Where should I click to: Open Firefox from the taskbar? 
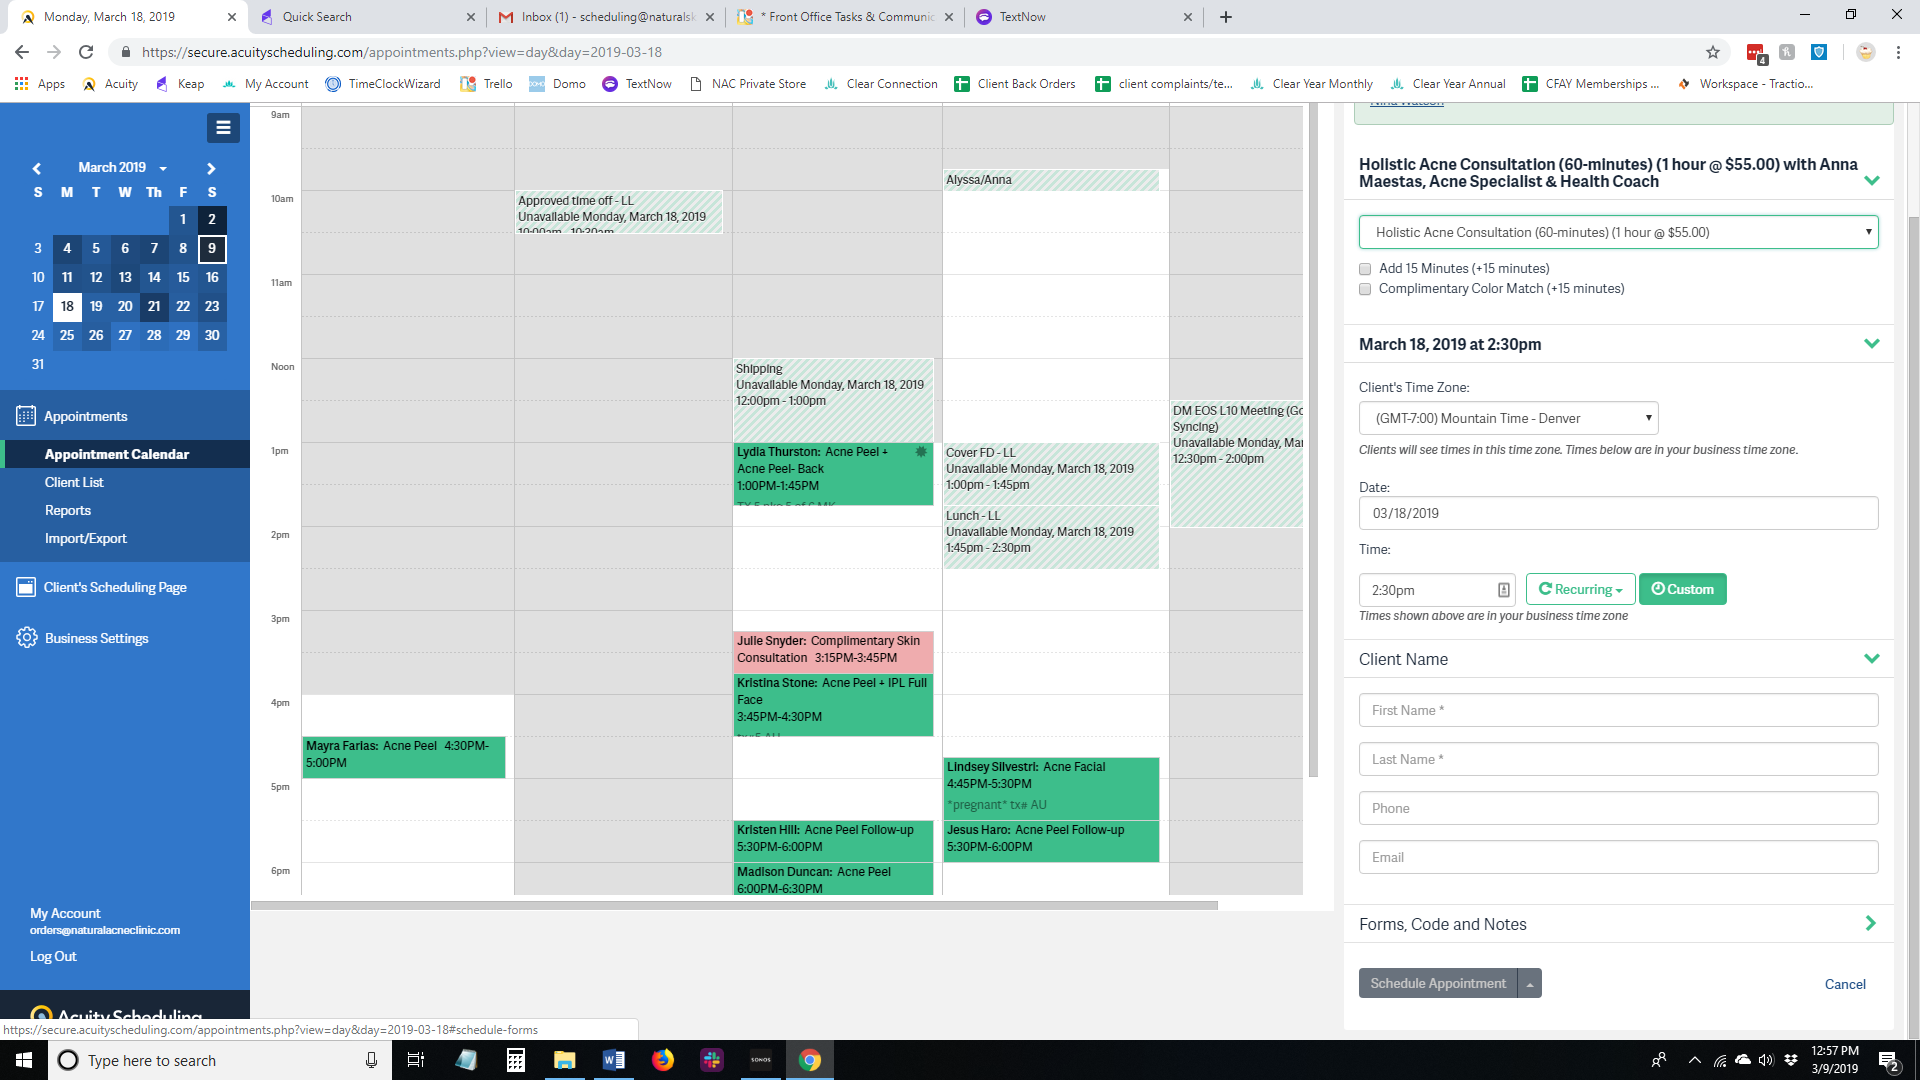point(663,1060)
